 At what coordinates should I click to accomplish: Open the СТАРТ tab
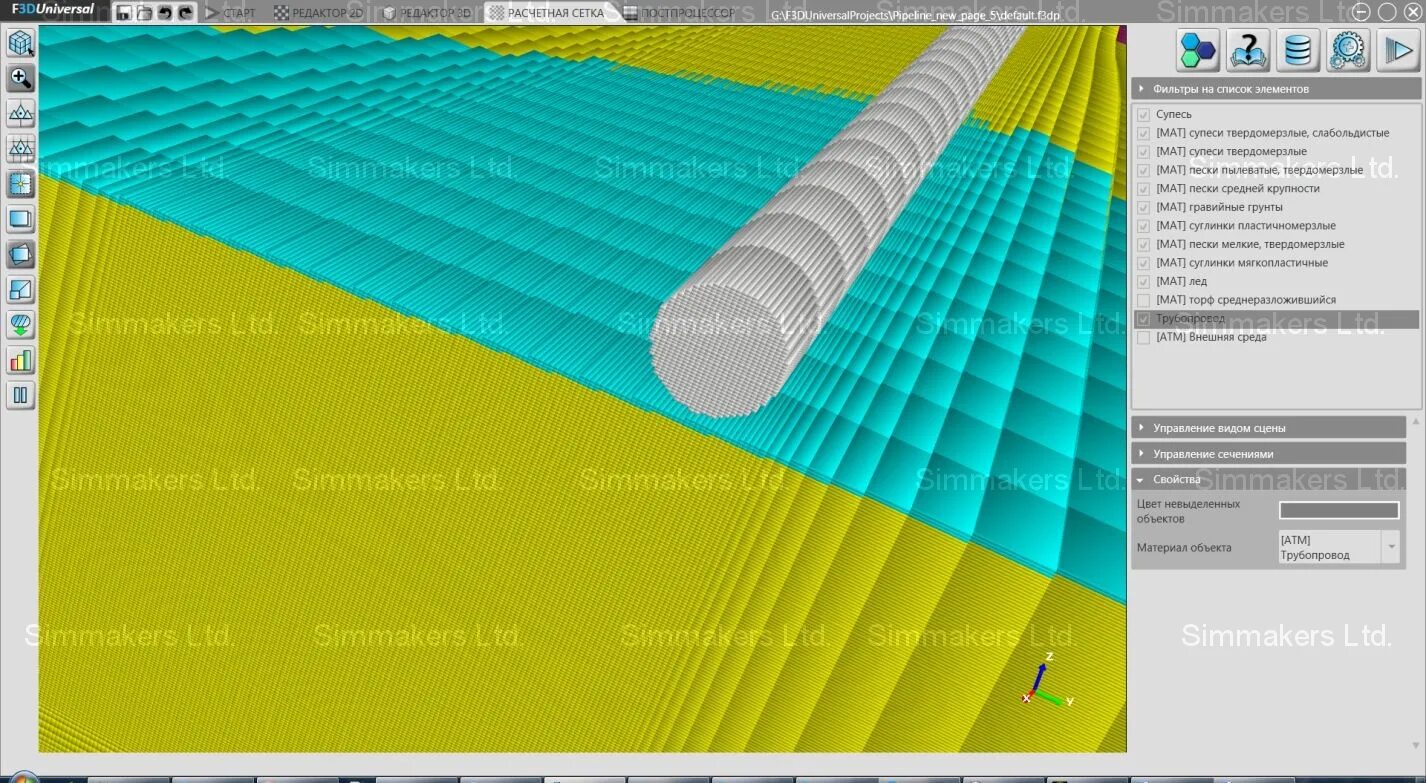tap(230, 13)
